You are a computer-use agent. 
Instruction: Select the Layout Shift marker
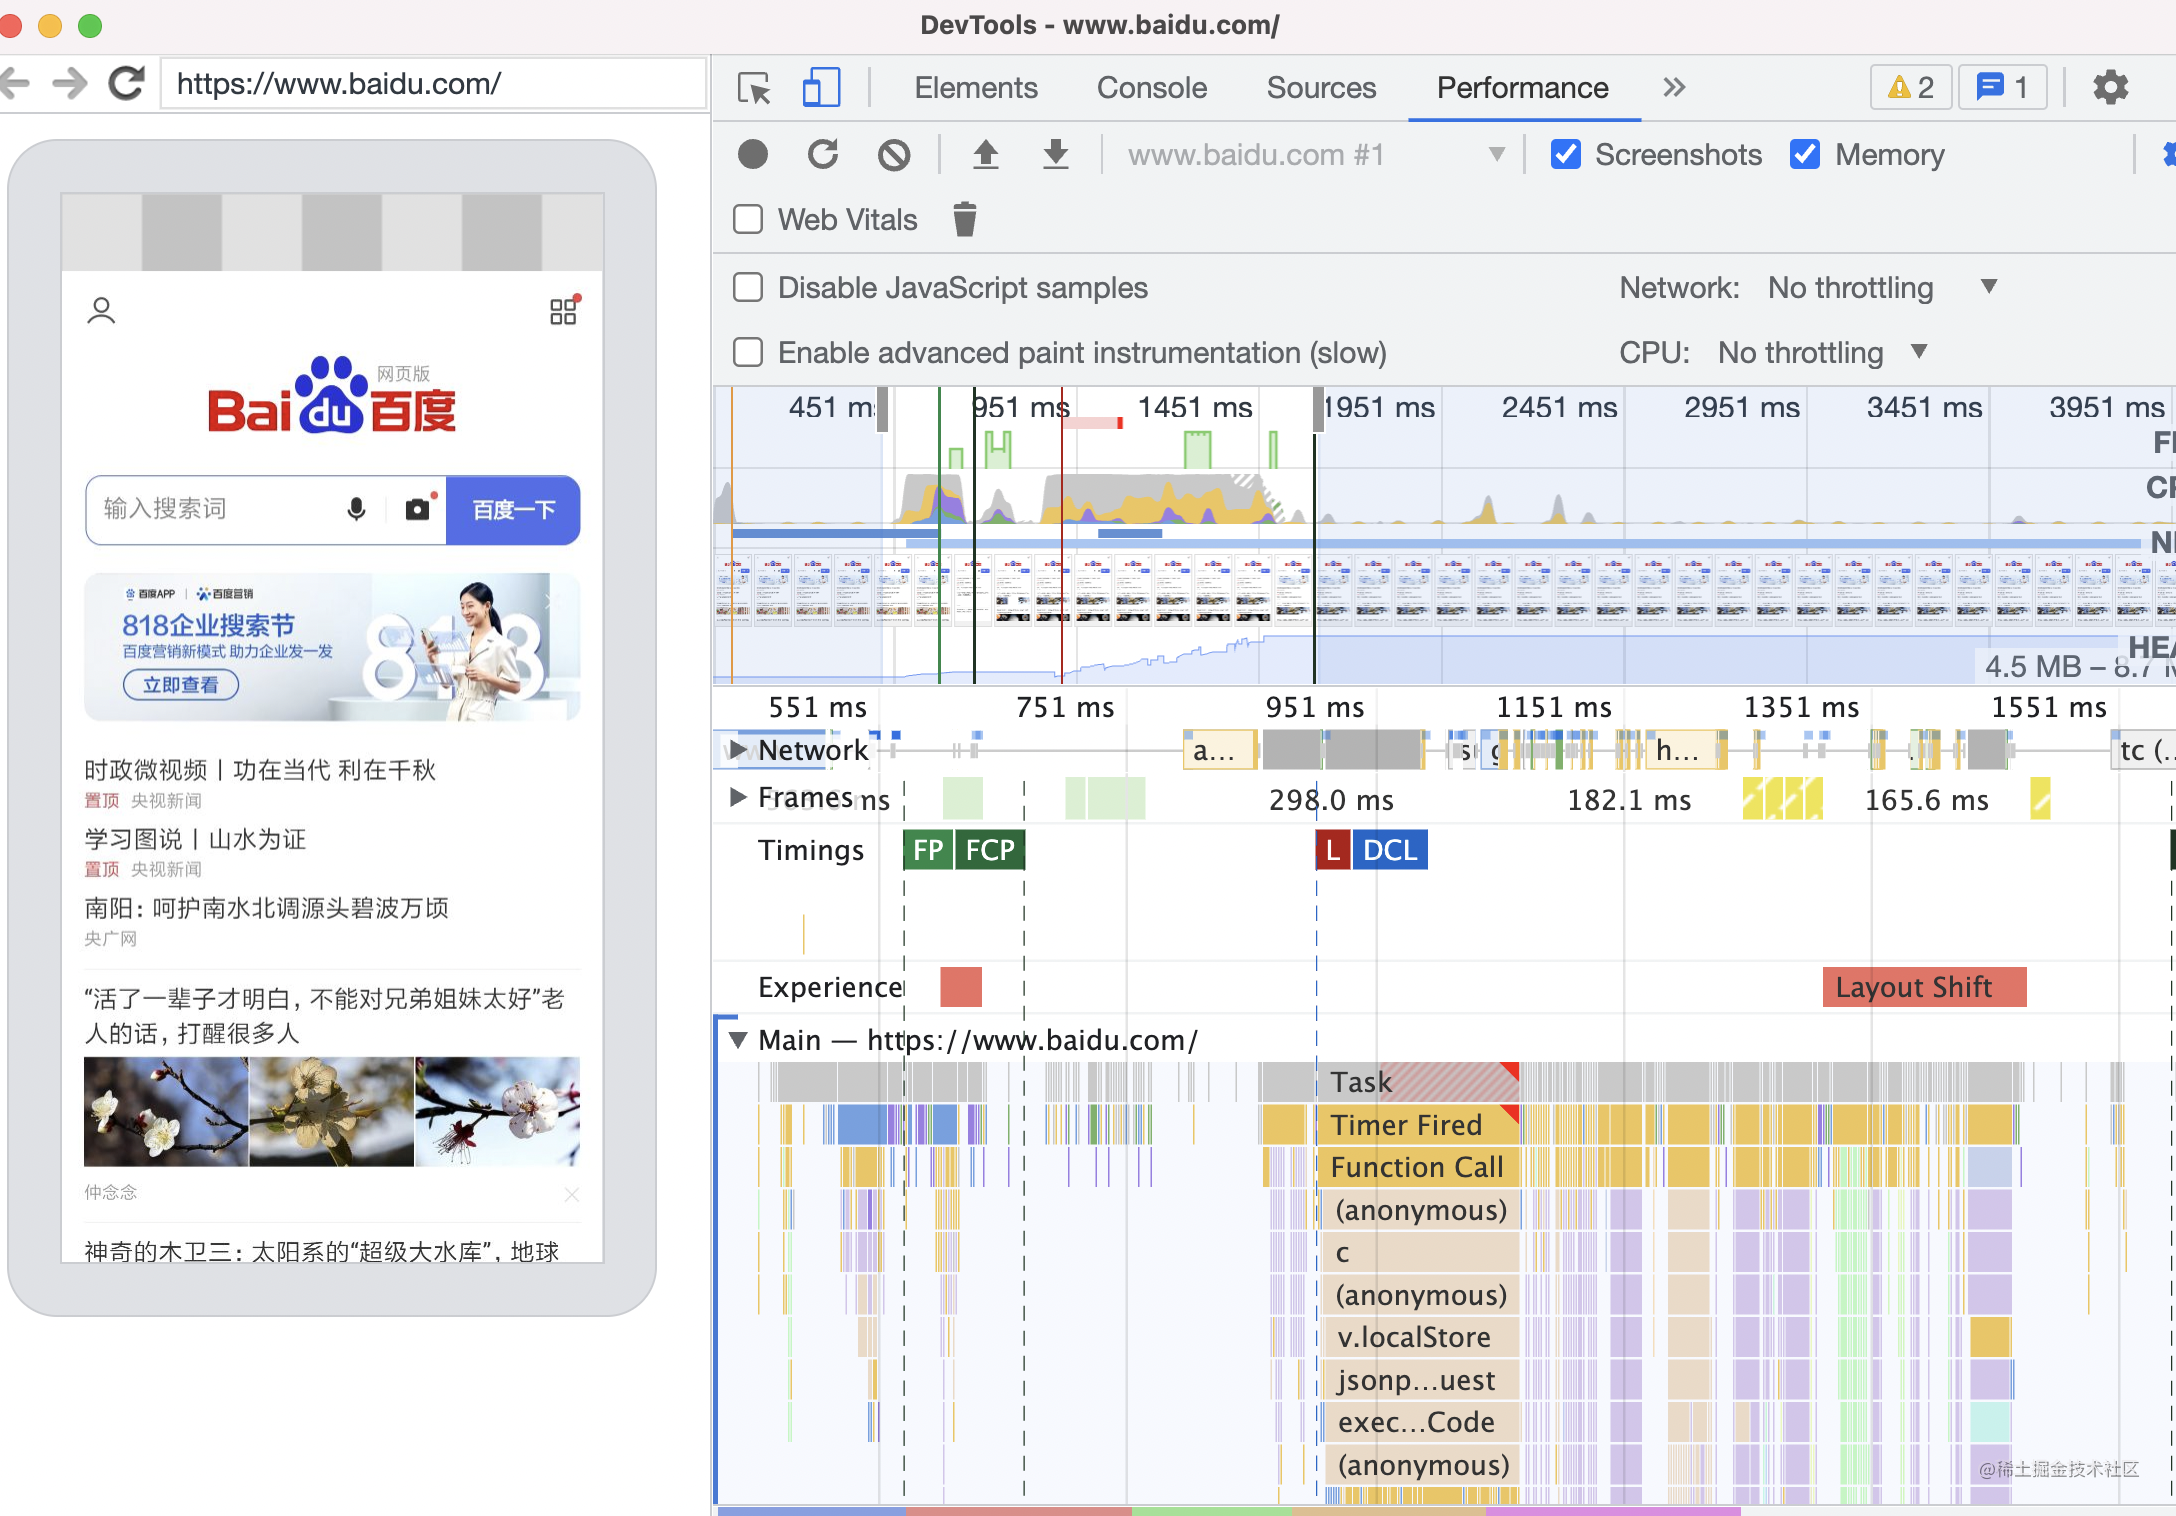1923,987
